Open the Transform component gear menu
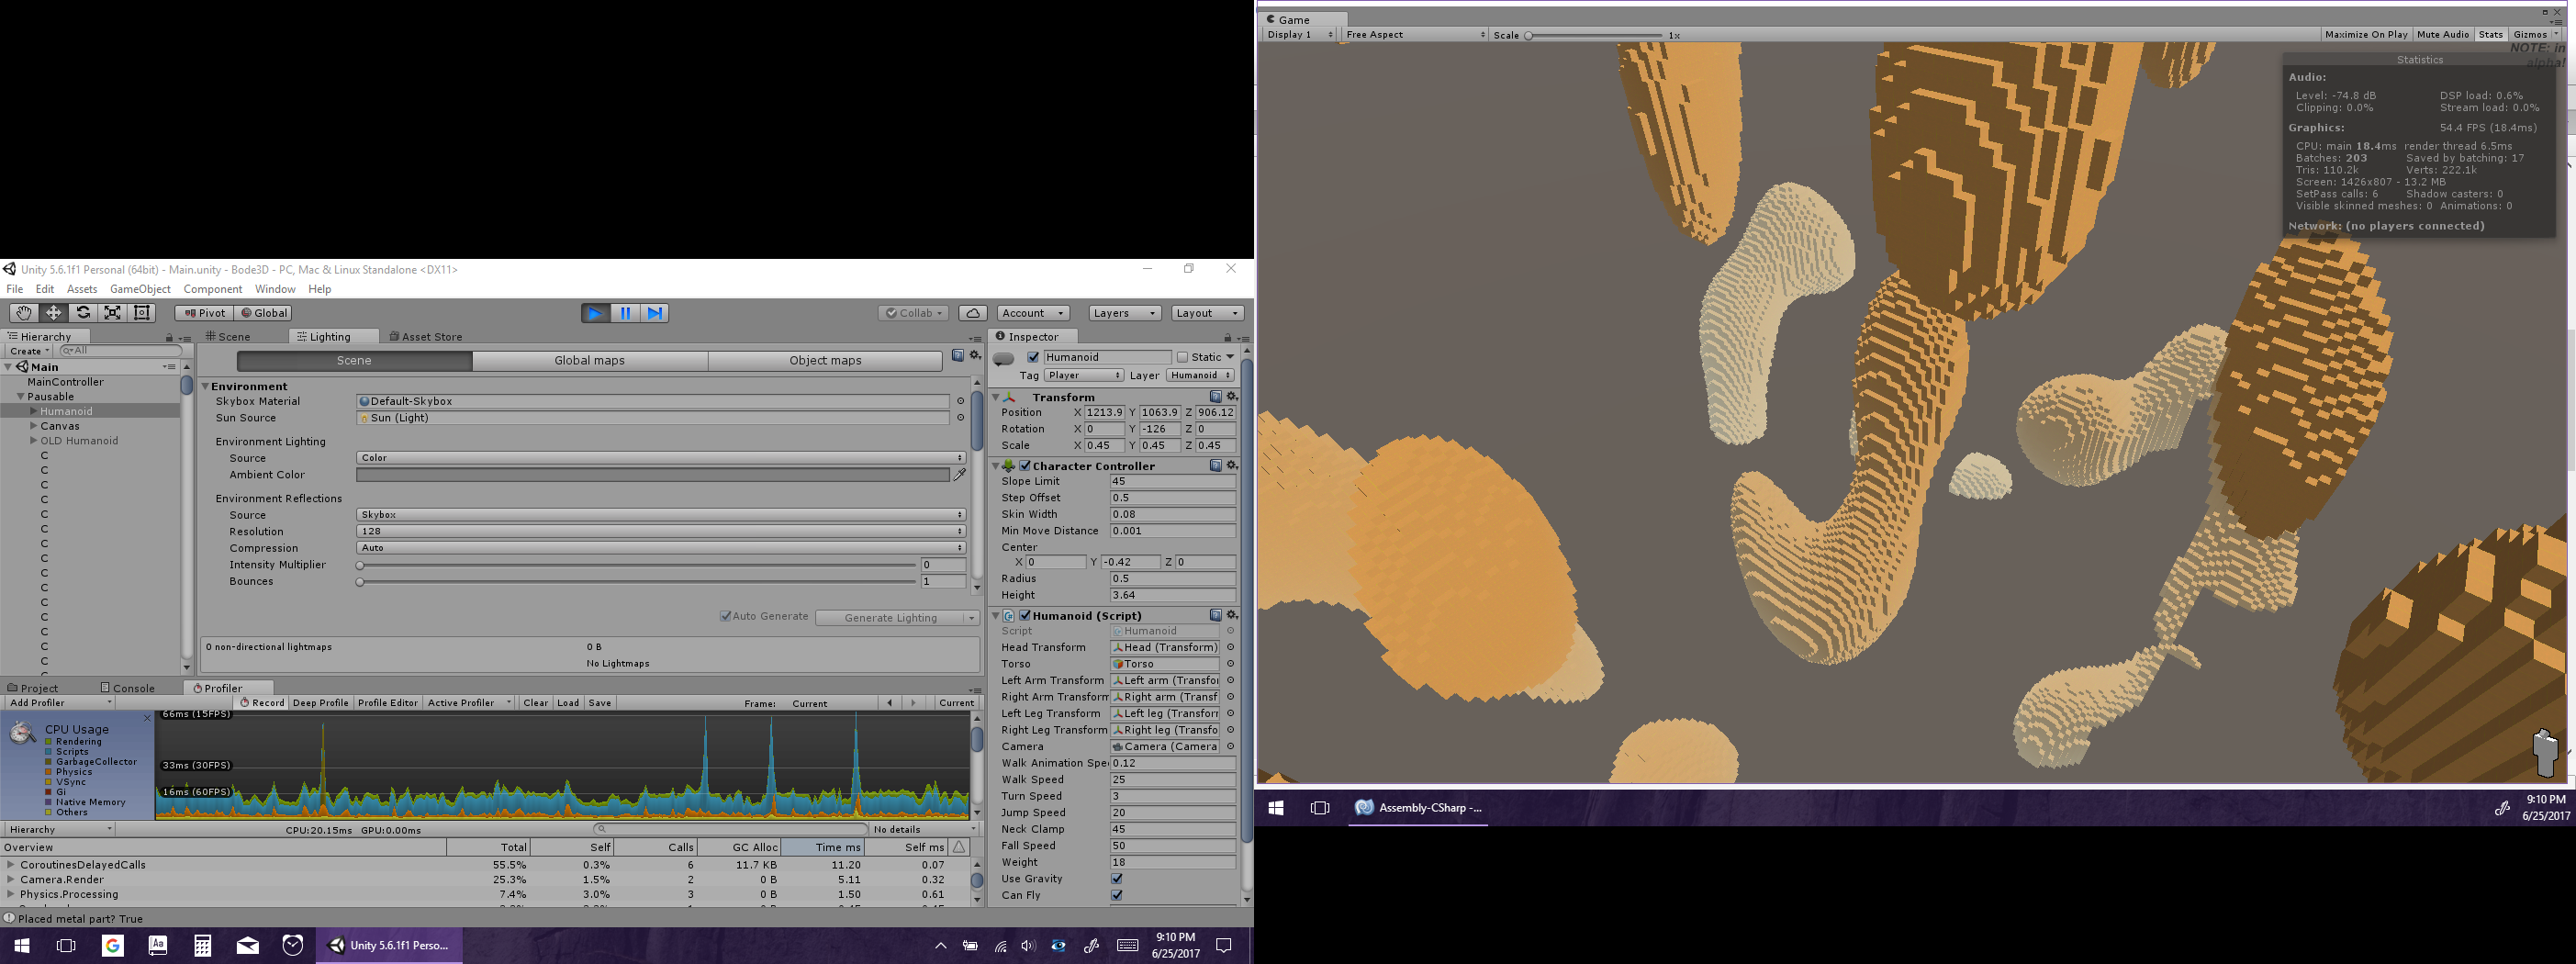This screenshot has height=964, width=2576. pyautogui.click(x=1232, y=397)
